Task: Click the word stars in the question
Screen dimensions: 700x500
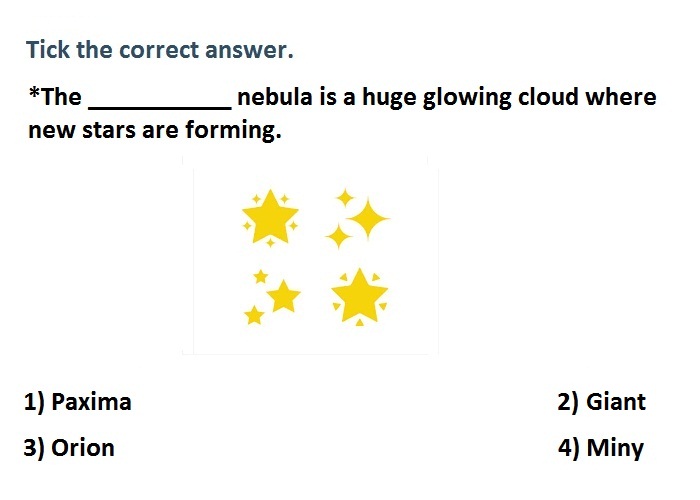Action: pos(108,131)
